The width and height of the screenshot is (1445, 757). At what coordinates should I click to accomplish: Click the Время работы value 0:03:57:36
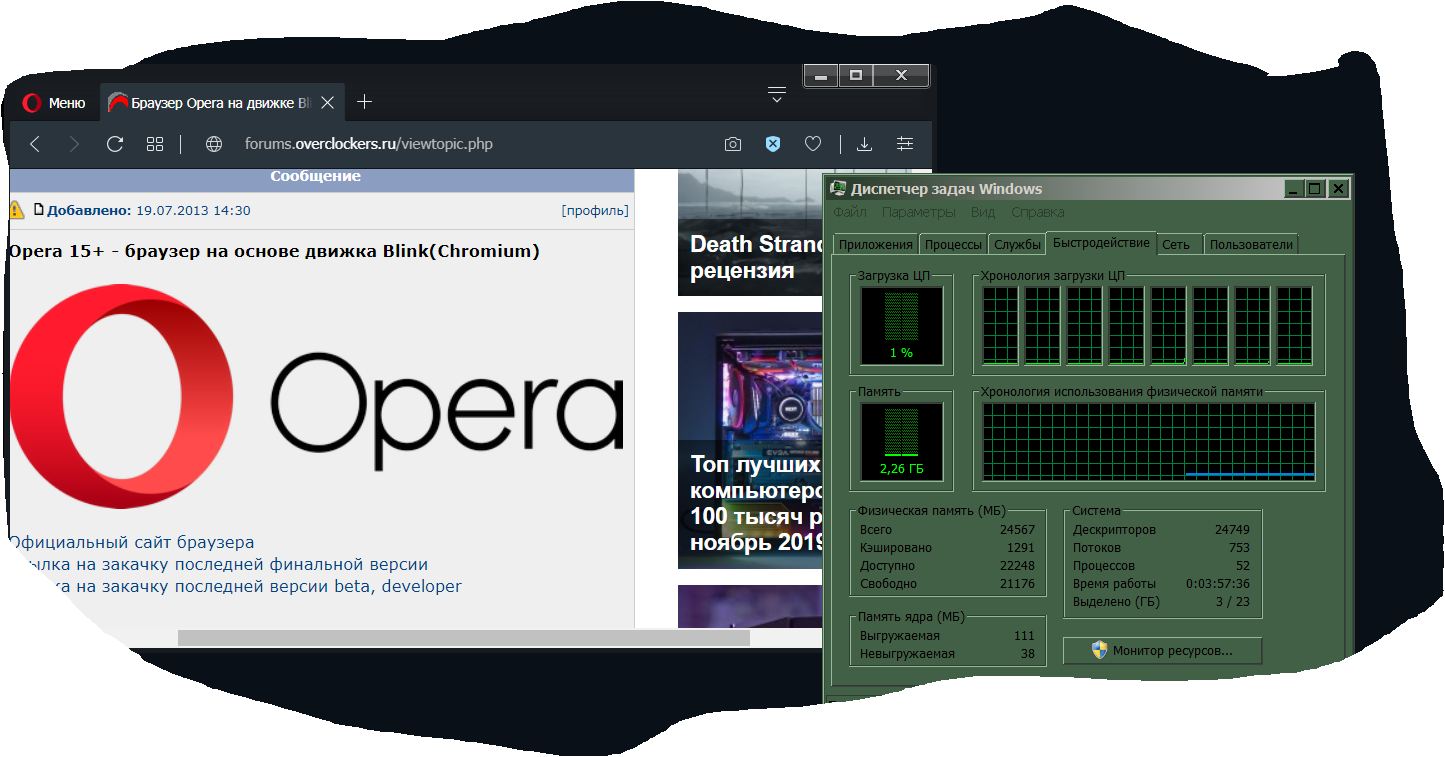pos(1218,584)
